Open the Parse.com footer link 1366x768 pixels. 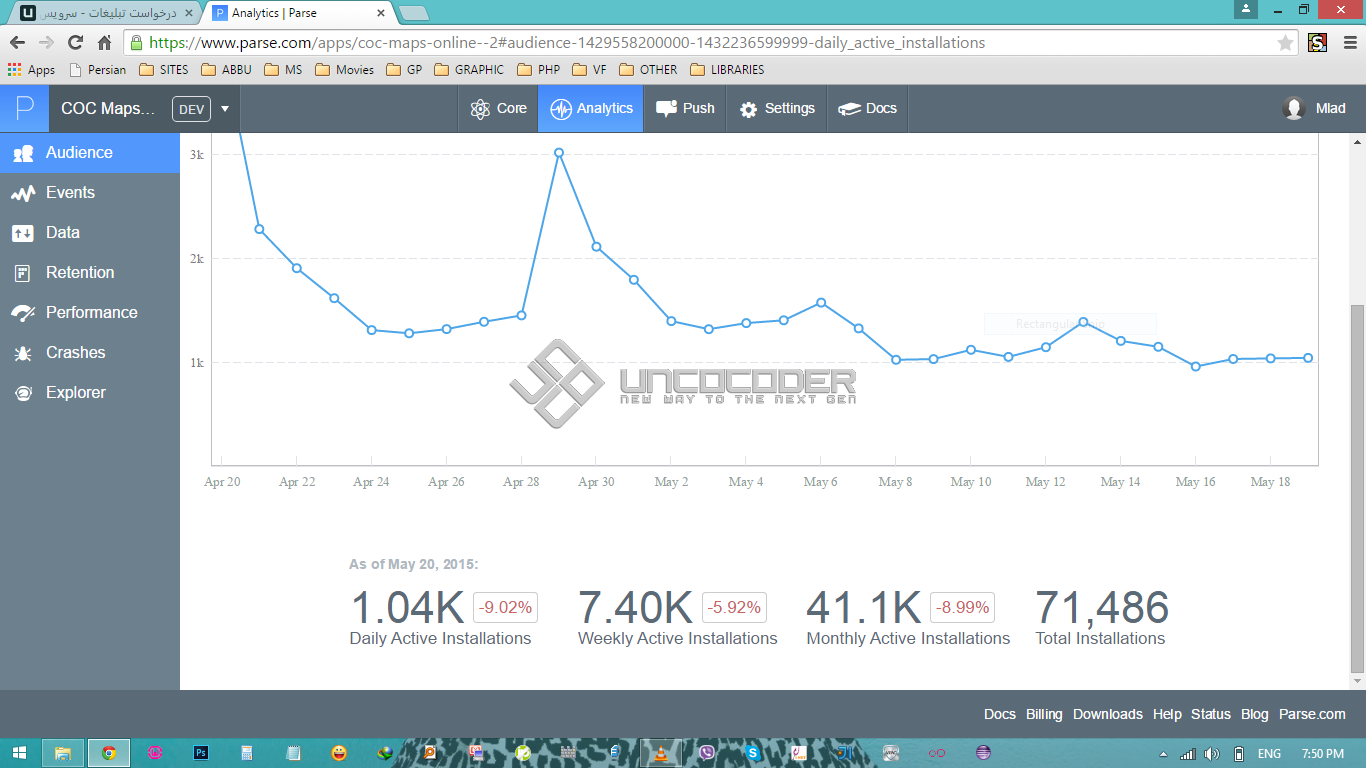(x=1312, y=714)
